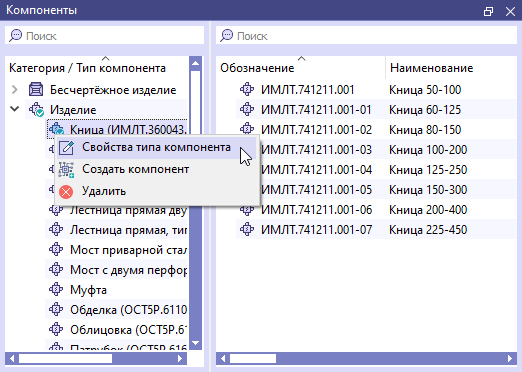This screenshot has height=372, width=522.
Task: Click the icon next to 'Облицовка'
Action: click(x=56, y=329)
